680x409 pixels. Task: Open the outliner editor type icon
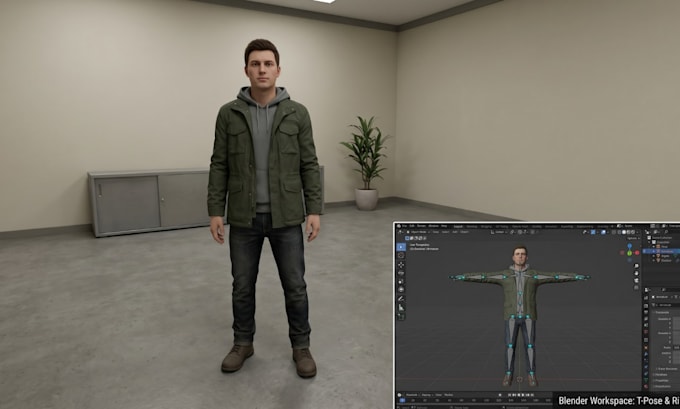(647, 232)
